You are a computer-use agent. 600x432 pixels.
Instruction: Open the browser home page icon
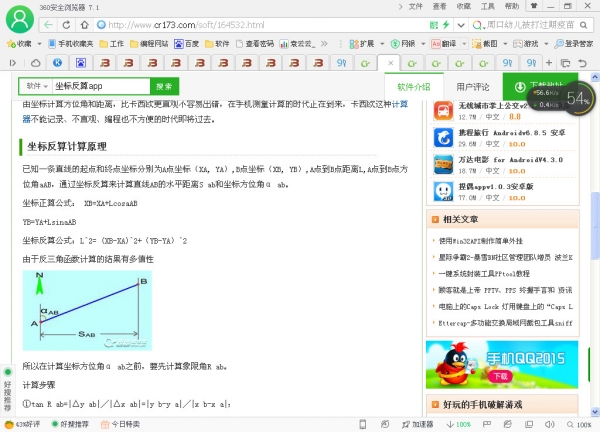[85, 25]
